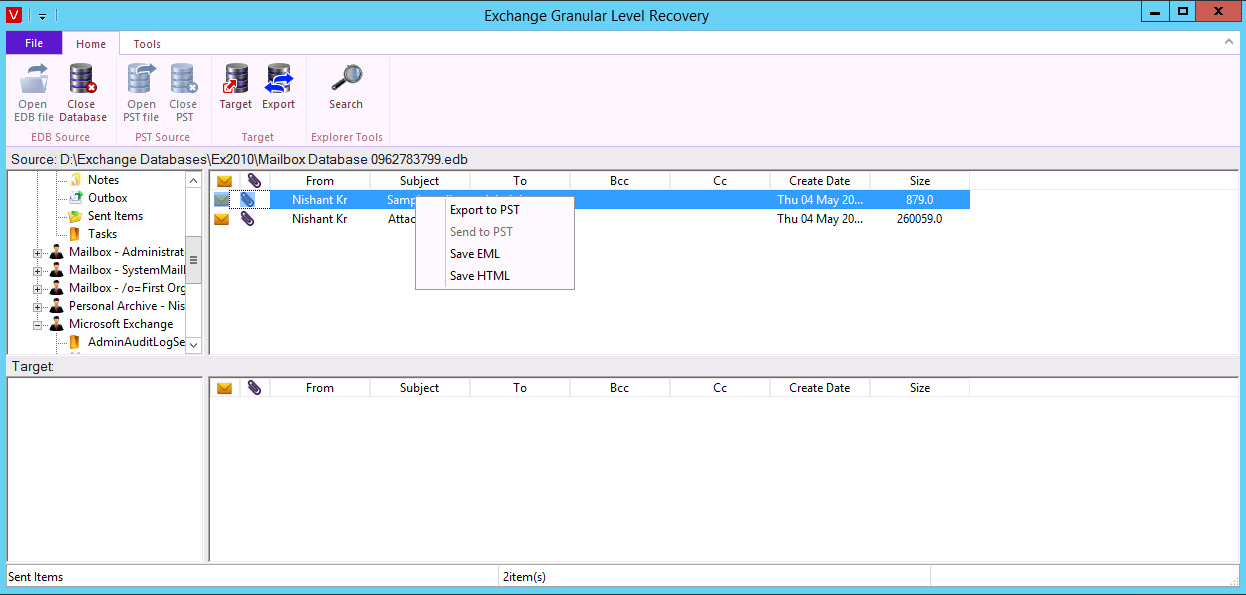Click the 879.0 size cell
This screenshot has height=595, width=1246.
click(x=920, y=200)
